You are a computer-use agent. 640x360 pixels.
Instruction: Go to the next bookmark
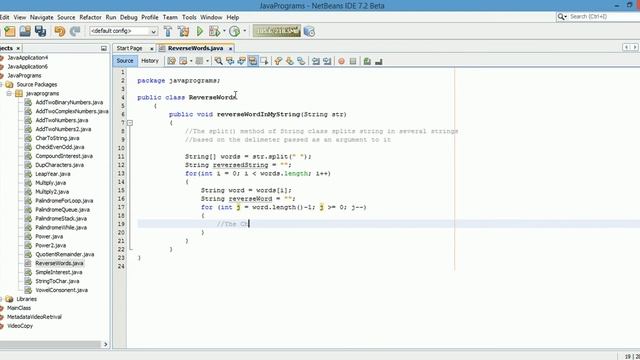289,61
